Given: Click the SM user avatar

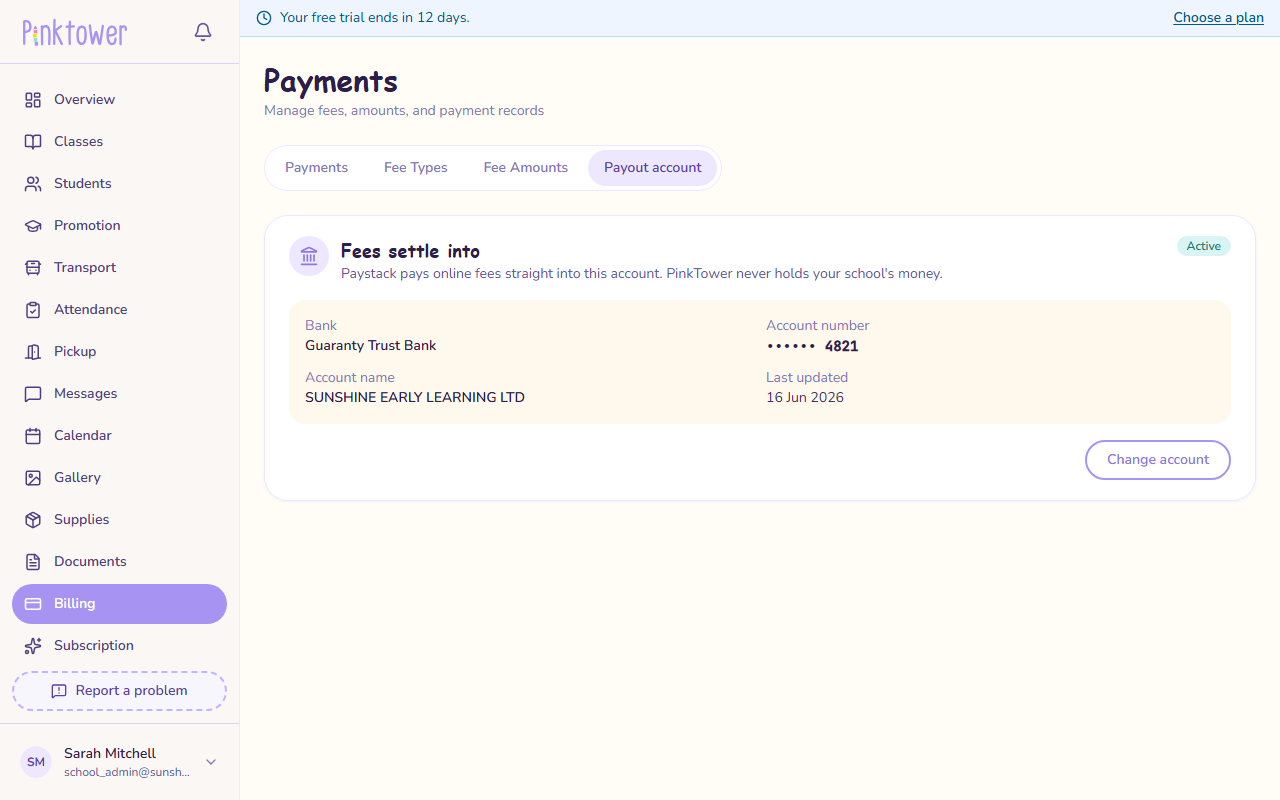Looking at the screenshot, I should coord(36,762).
